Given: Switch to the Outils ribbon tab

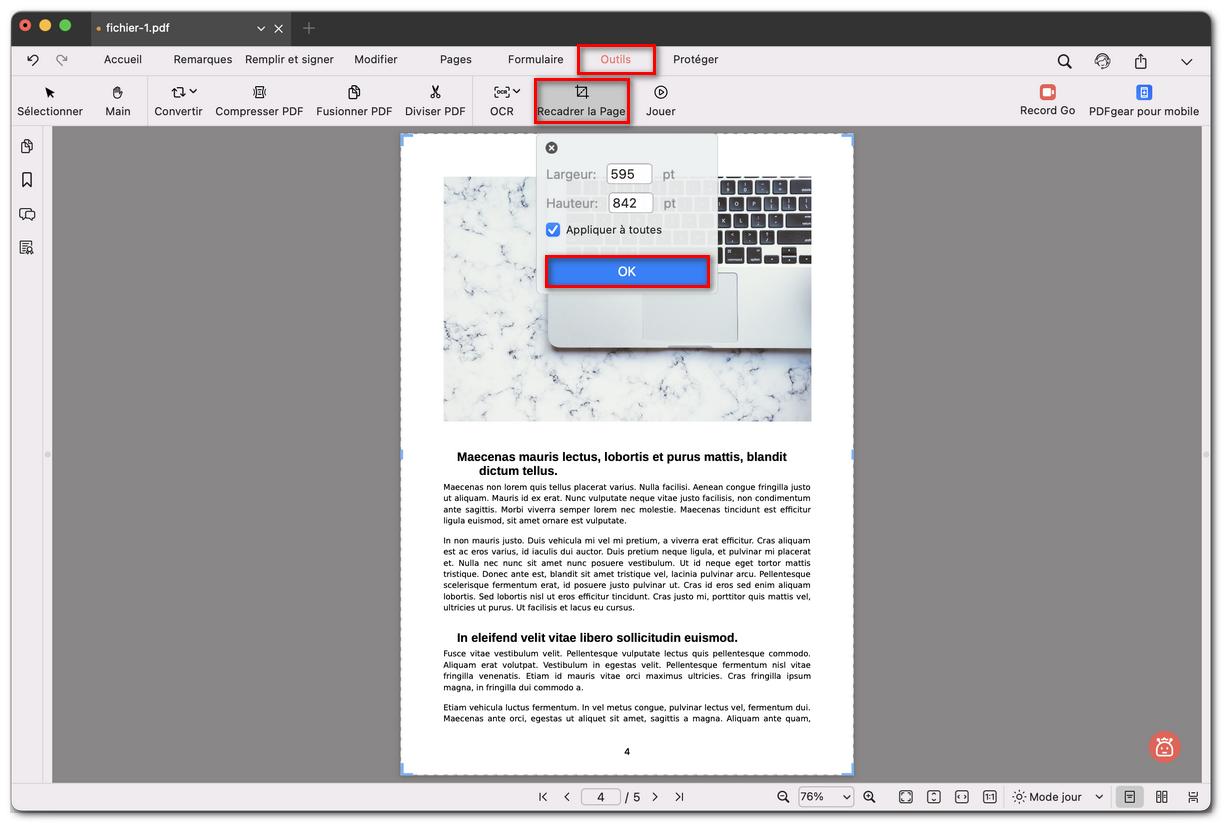Looking at the screenshot, I should coord(616,59).
